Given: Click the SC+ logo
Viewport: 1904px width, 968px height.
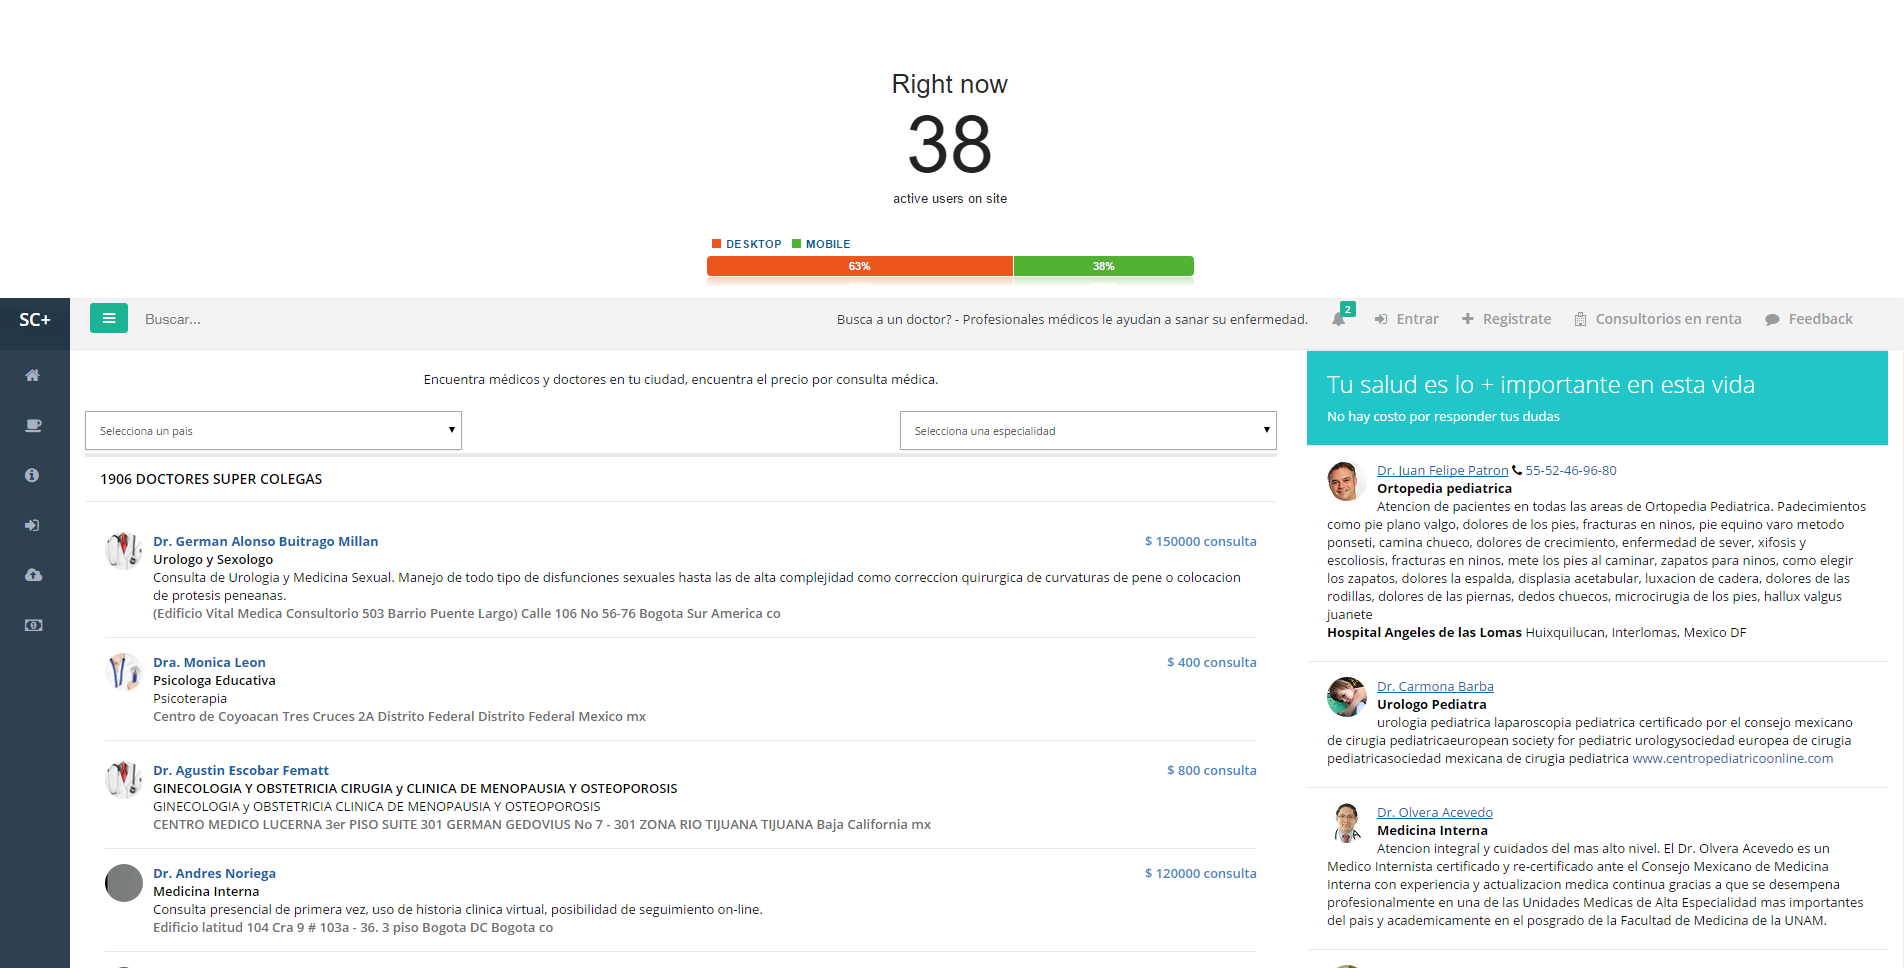Looking at the screenshot, I should point(35,320).
